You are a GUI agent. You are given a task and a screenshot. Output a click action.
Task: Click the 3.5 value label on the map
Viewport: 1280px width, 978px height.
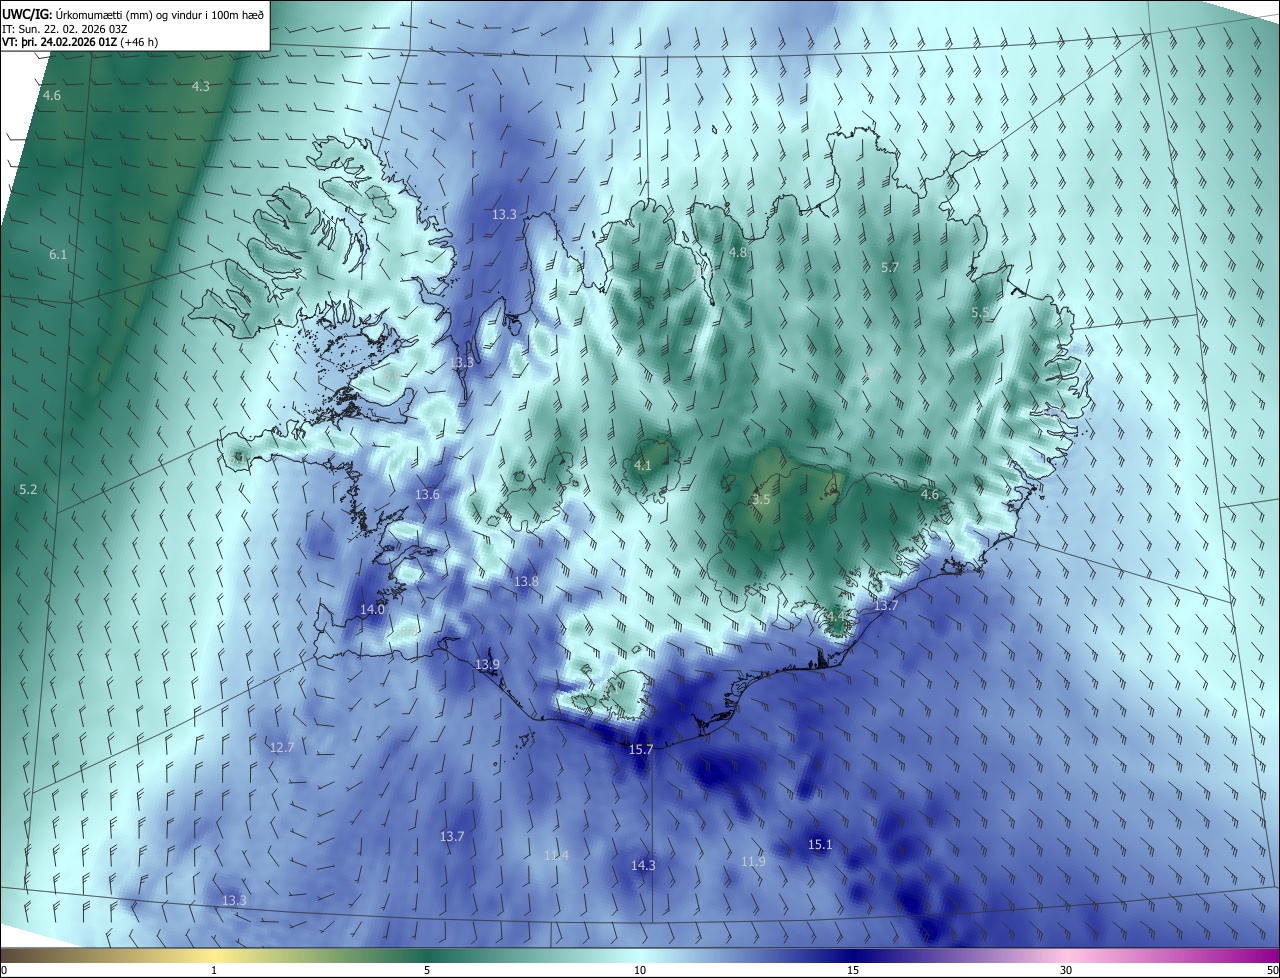point(761,500)
